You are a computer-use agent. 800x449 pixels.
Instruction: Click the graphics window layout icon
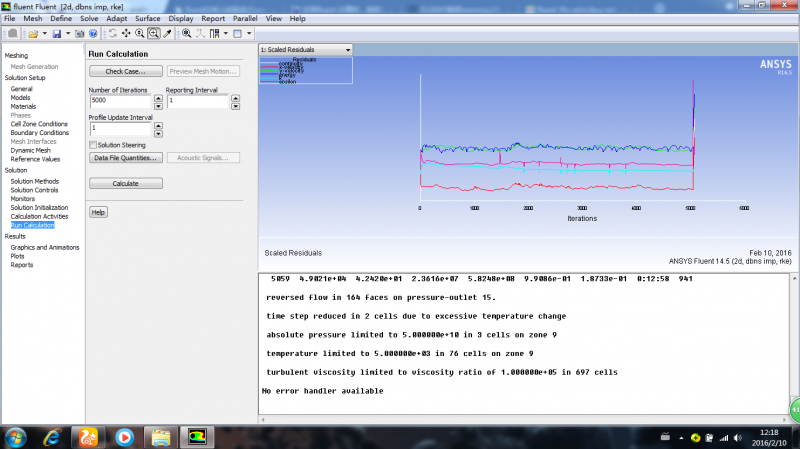coord(238,34)
